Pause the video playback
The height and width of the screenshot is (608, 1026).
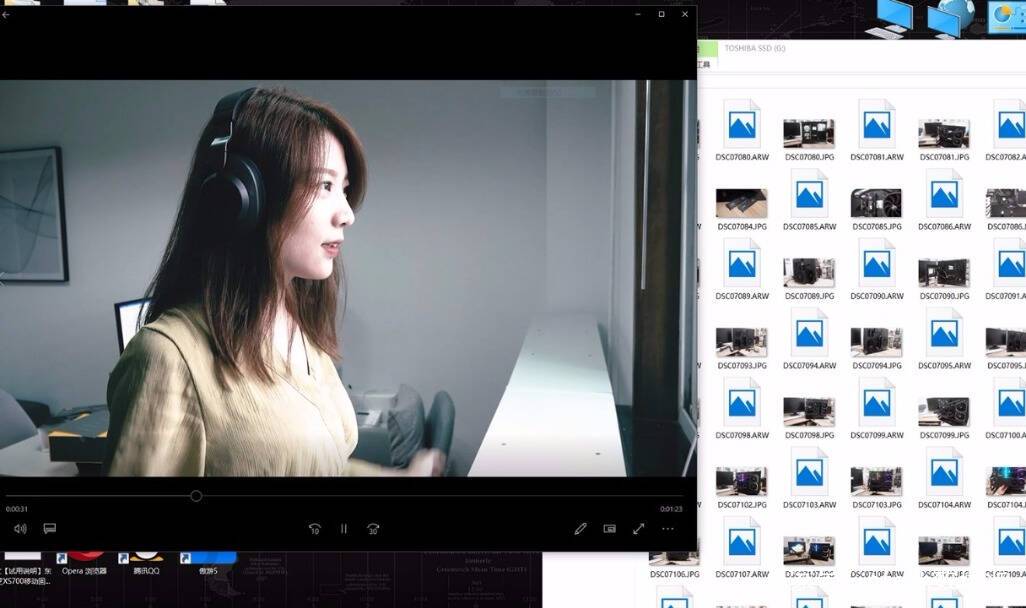pos(344,528)
